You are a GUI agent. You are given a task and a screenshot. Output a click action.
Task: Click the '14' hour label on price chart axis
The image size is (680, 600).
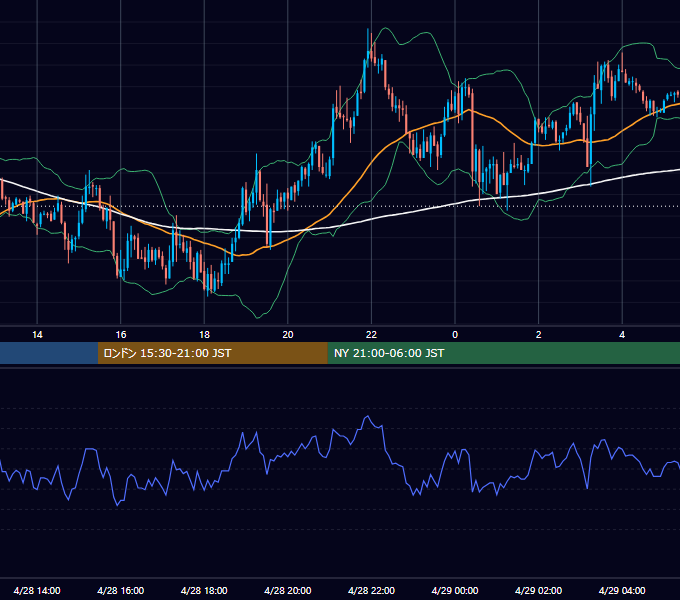point(37,335)
